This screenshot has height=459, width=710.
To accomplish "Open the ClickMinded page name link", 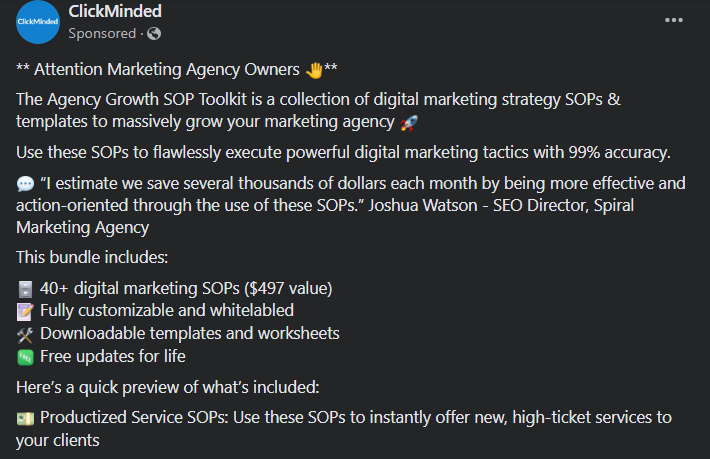I will tap(115, 12).
